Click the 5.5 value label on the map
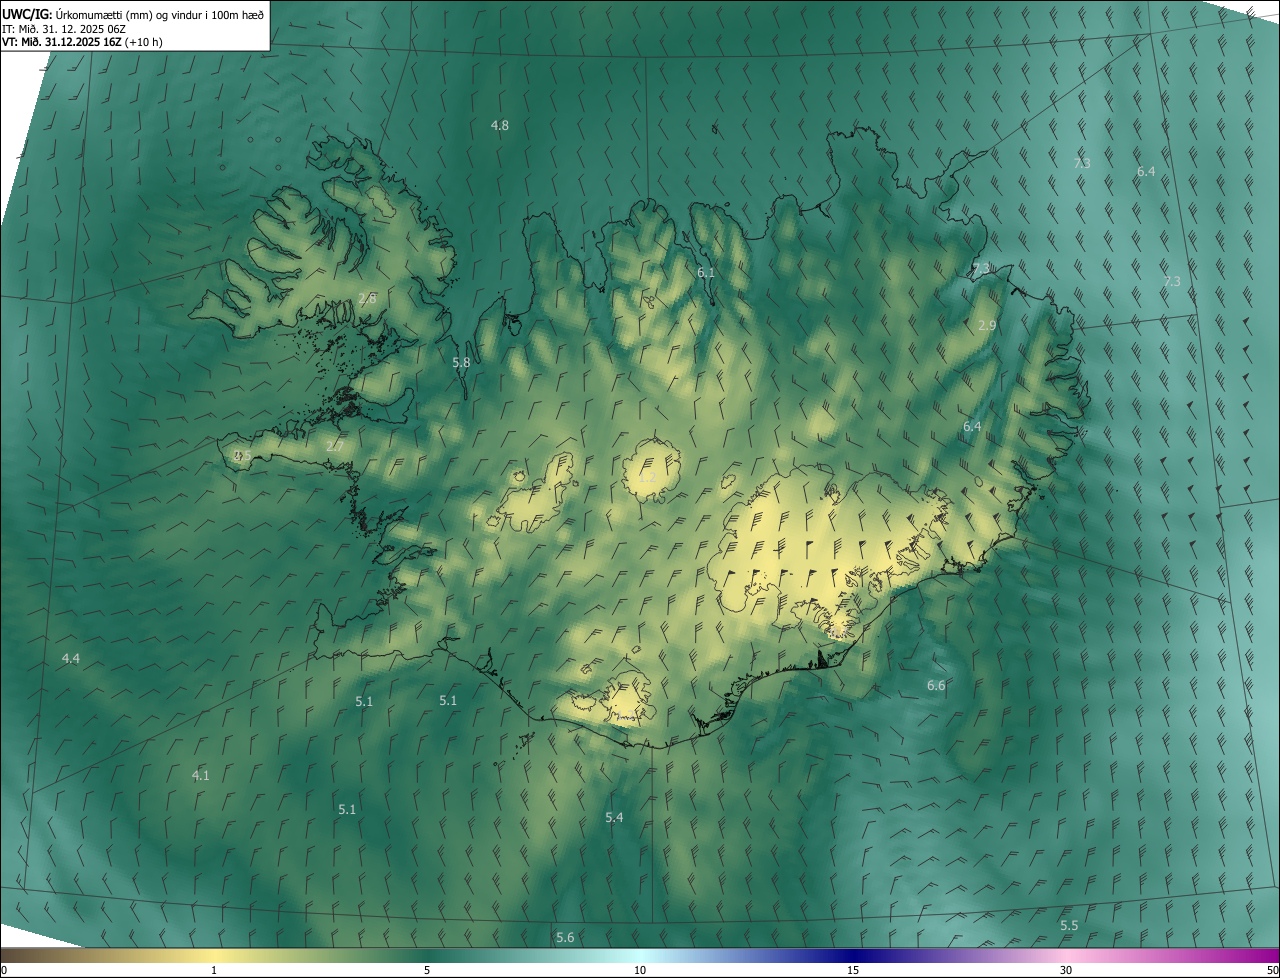 [x=1069, y=925]
